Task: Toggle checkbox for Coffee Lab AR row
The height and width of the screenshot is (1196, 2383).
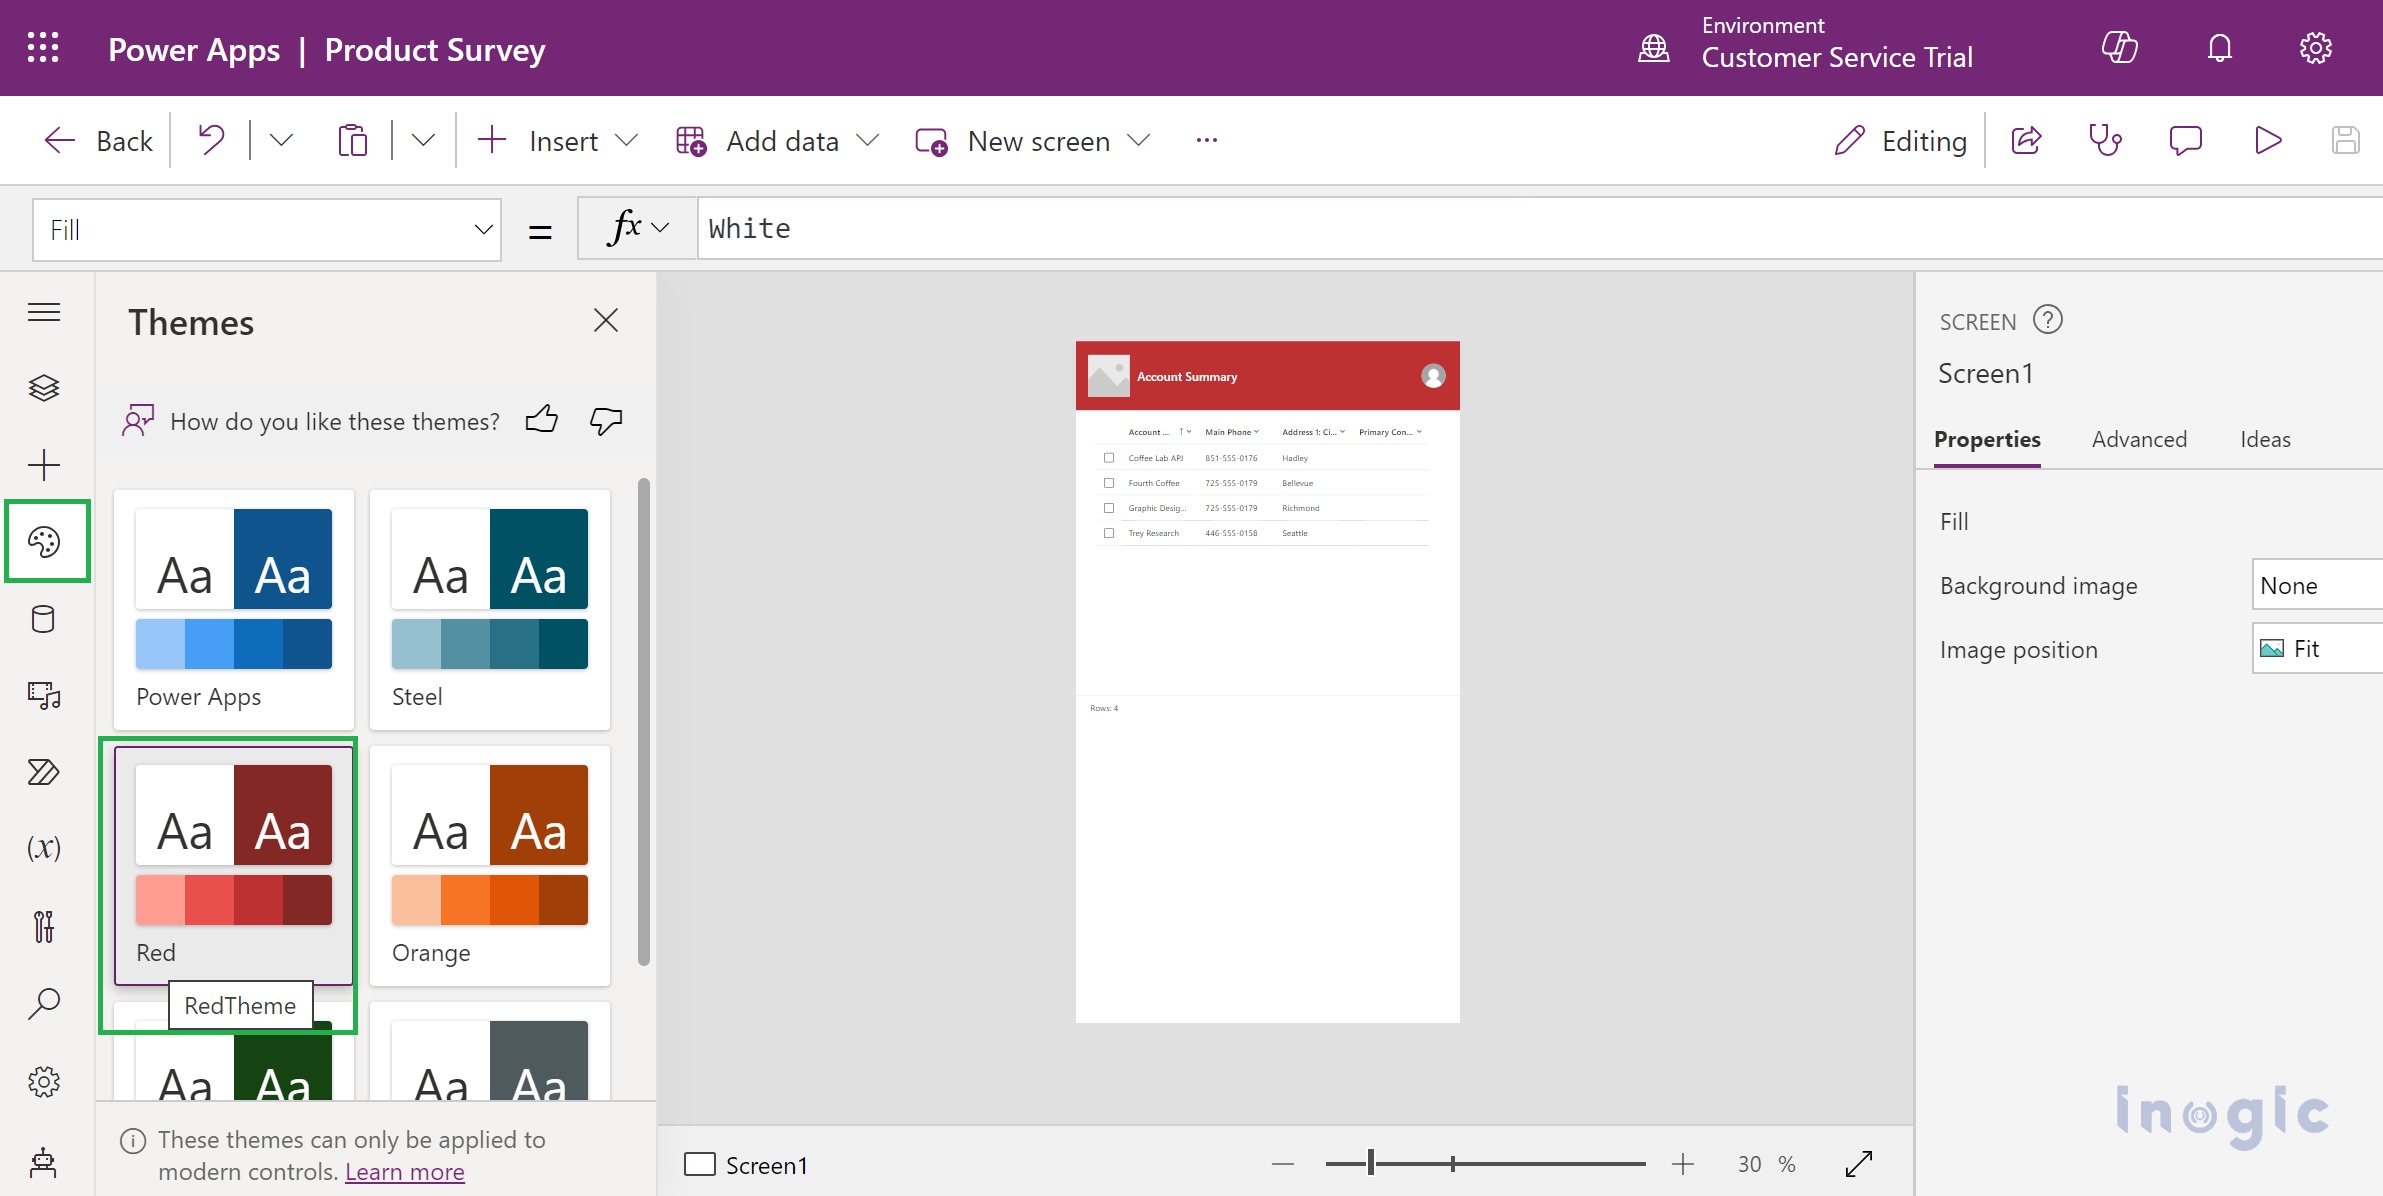Action: click(x=1108, y=458)
